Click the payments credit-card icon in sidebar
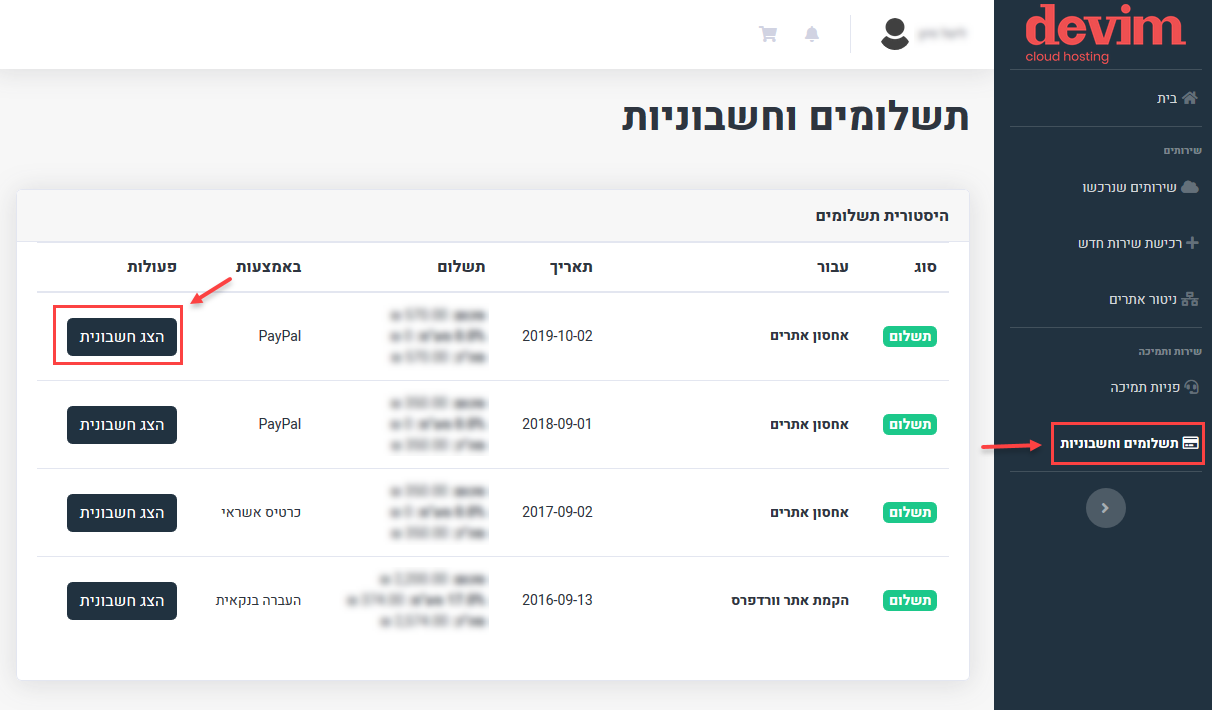 tap(1190, 443)
